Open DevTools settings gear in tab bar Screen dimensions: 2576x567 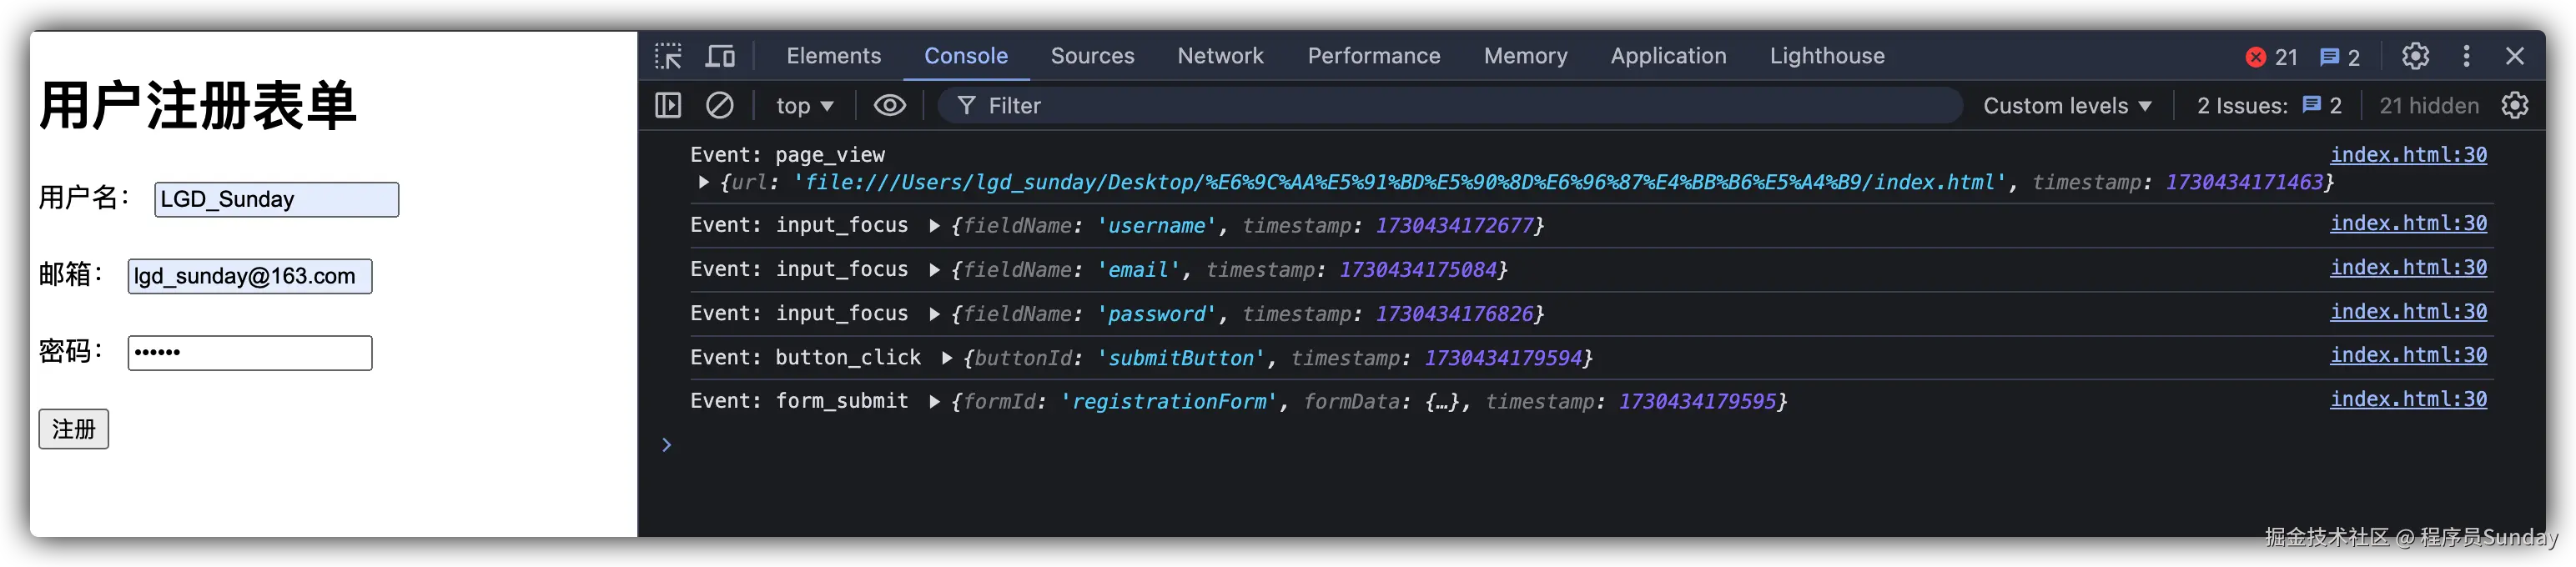click(2415, 56)
